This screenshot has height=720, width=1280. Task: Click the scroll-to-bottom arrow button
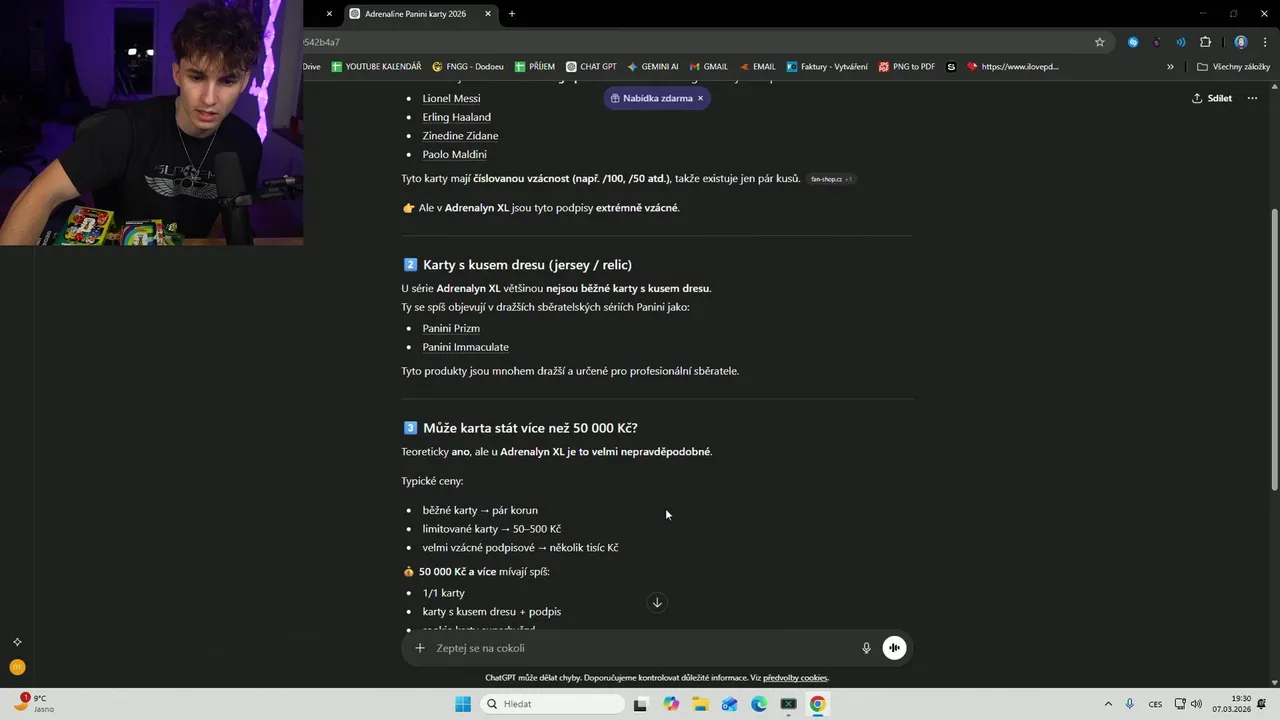click(x=657, y=602)
